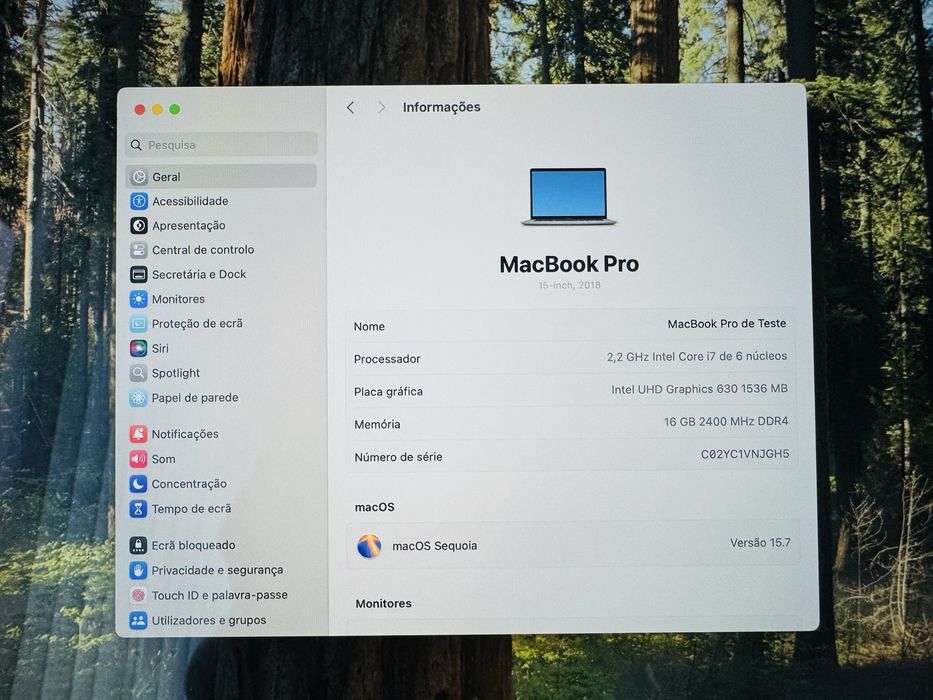Close the settings window red button

(140, 110)
